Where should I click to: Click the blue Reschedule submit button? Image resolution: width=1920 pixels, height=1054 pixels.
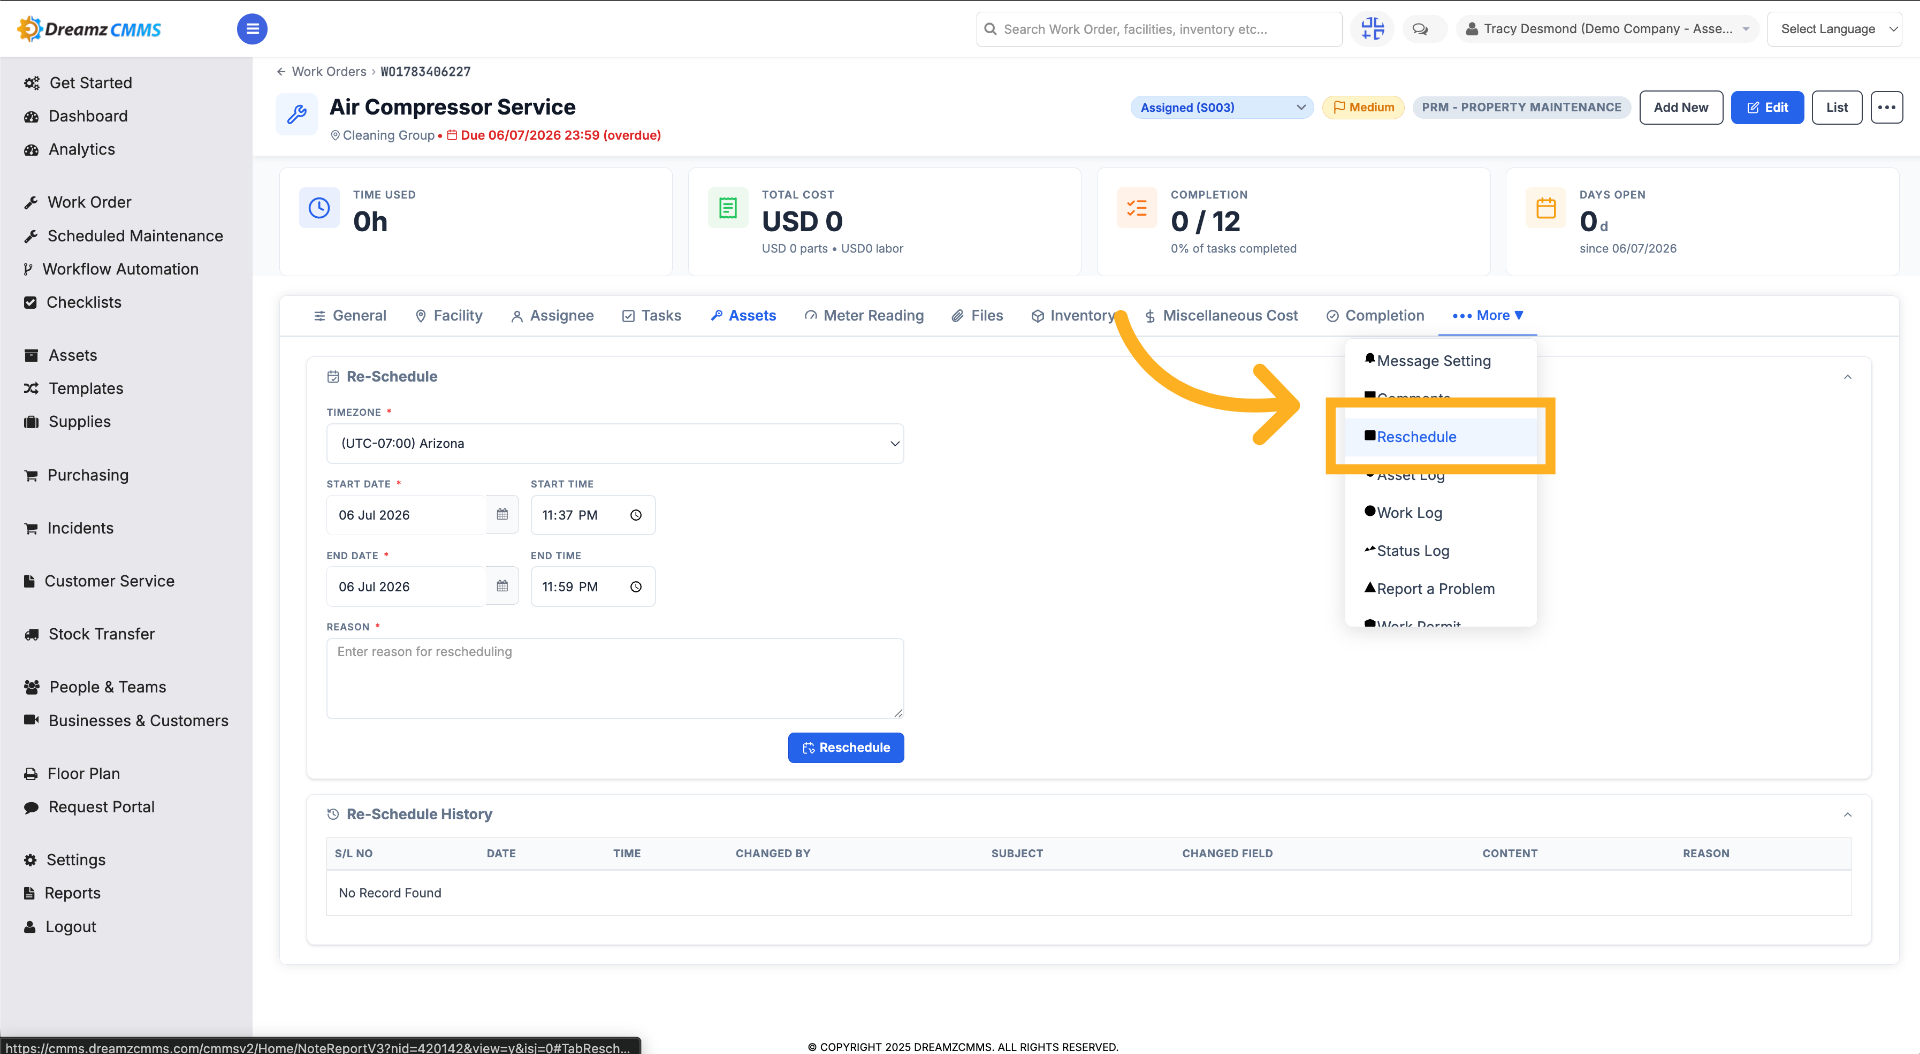pos(846,748)
